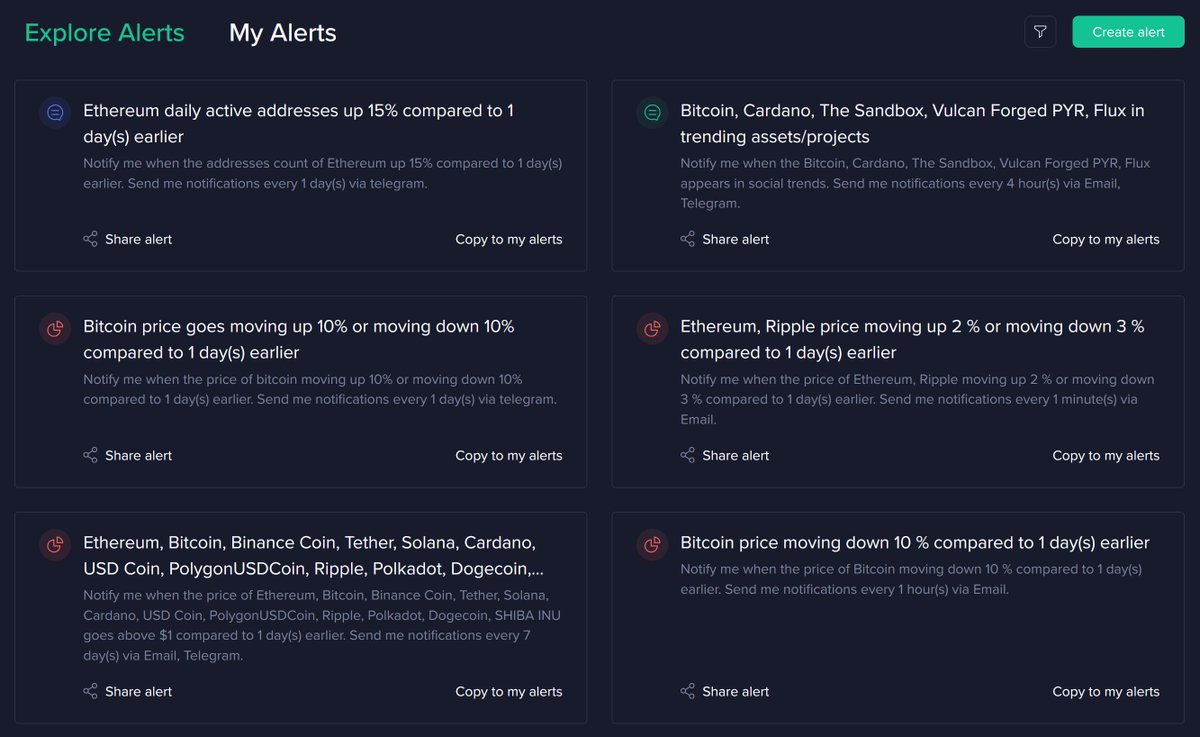
Task: Click the green trending assets alert icon
Action: click(651, 113)
